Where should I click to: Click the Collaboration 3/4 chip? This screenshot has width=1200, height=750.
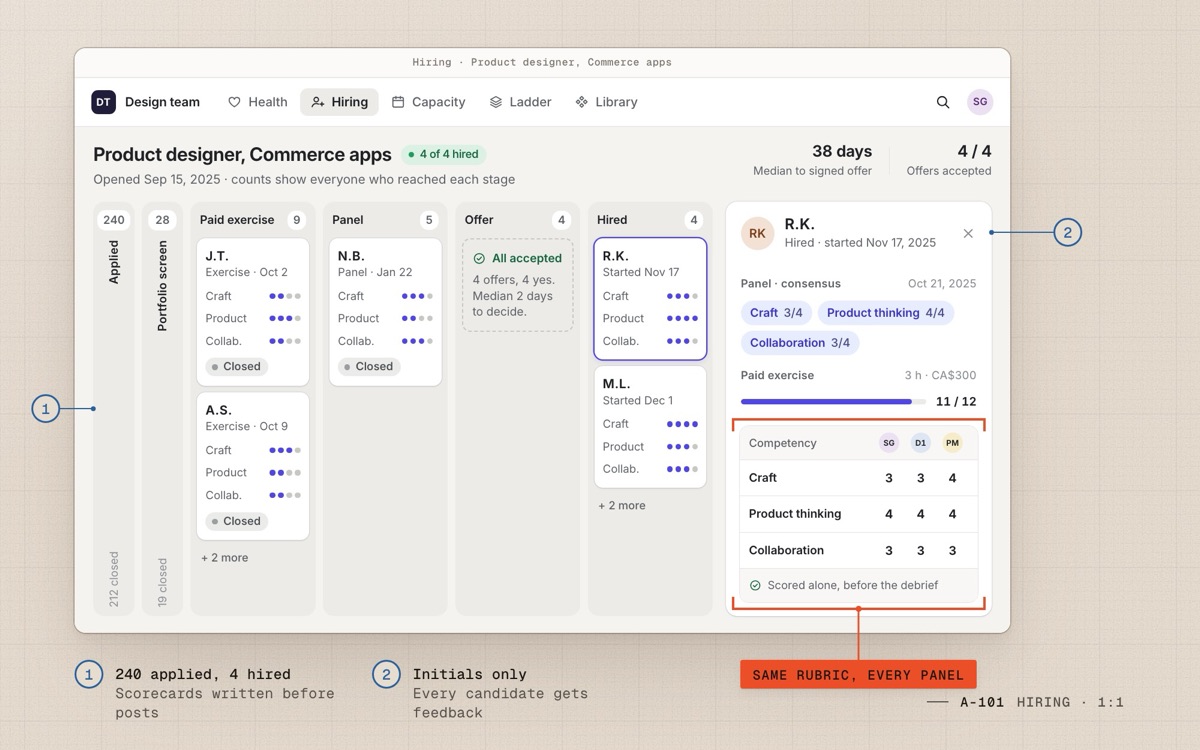pyautogui.click(x=800, y=343)
